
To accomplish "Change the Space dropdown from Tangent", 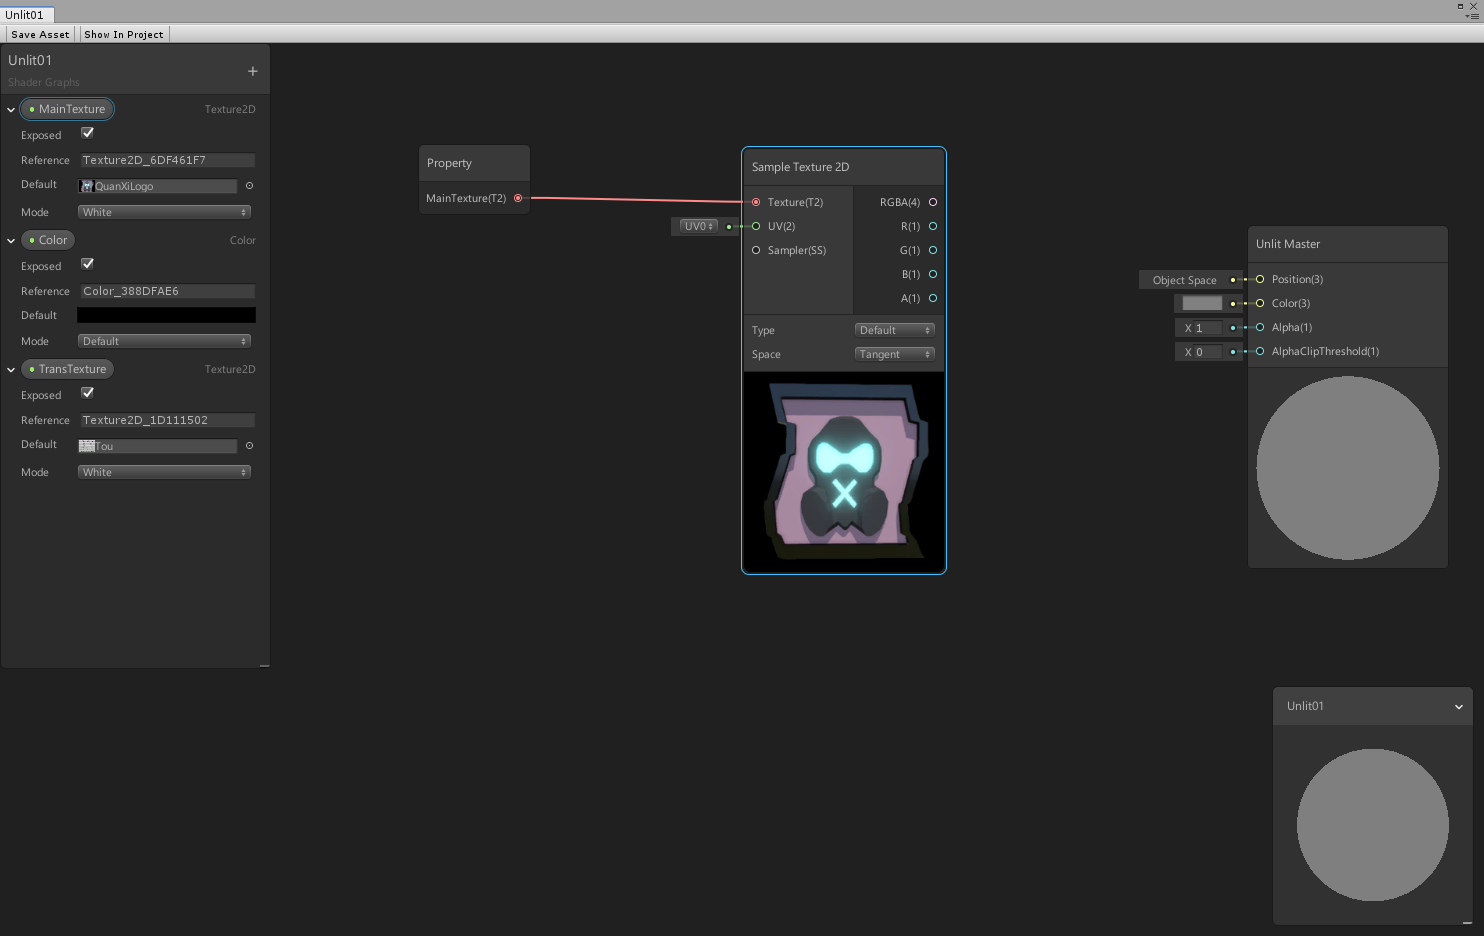I will click(894, 353).
